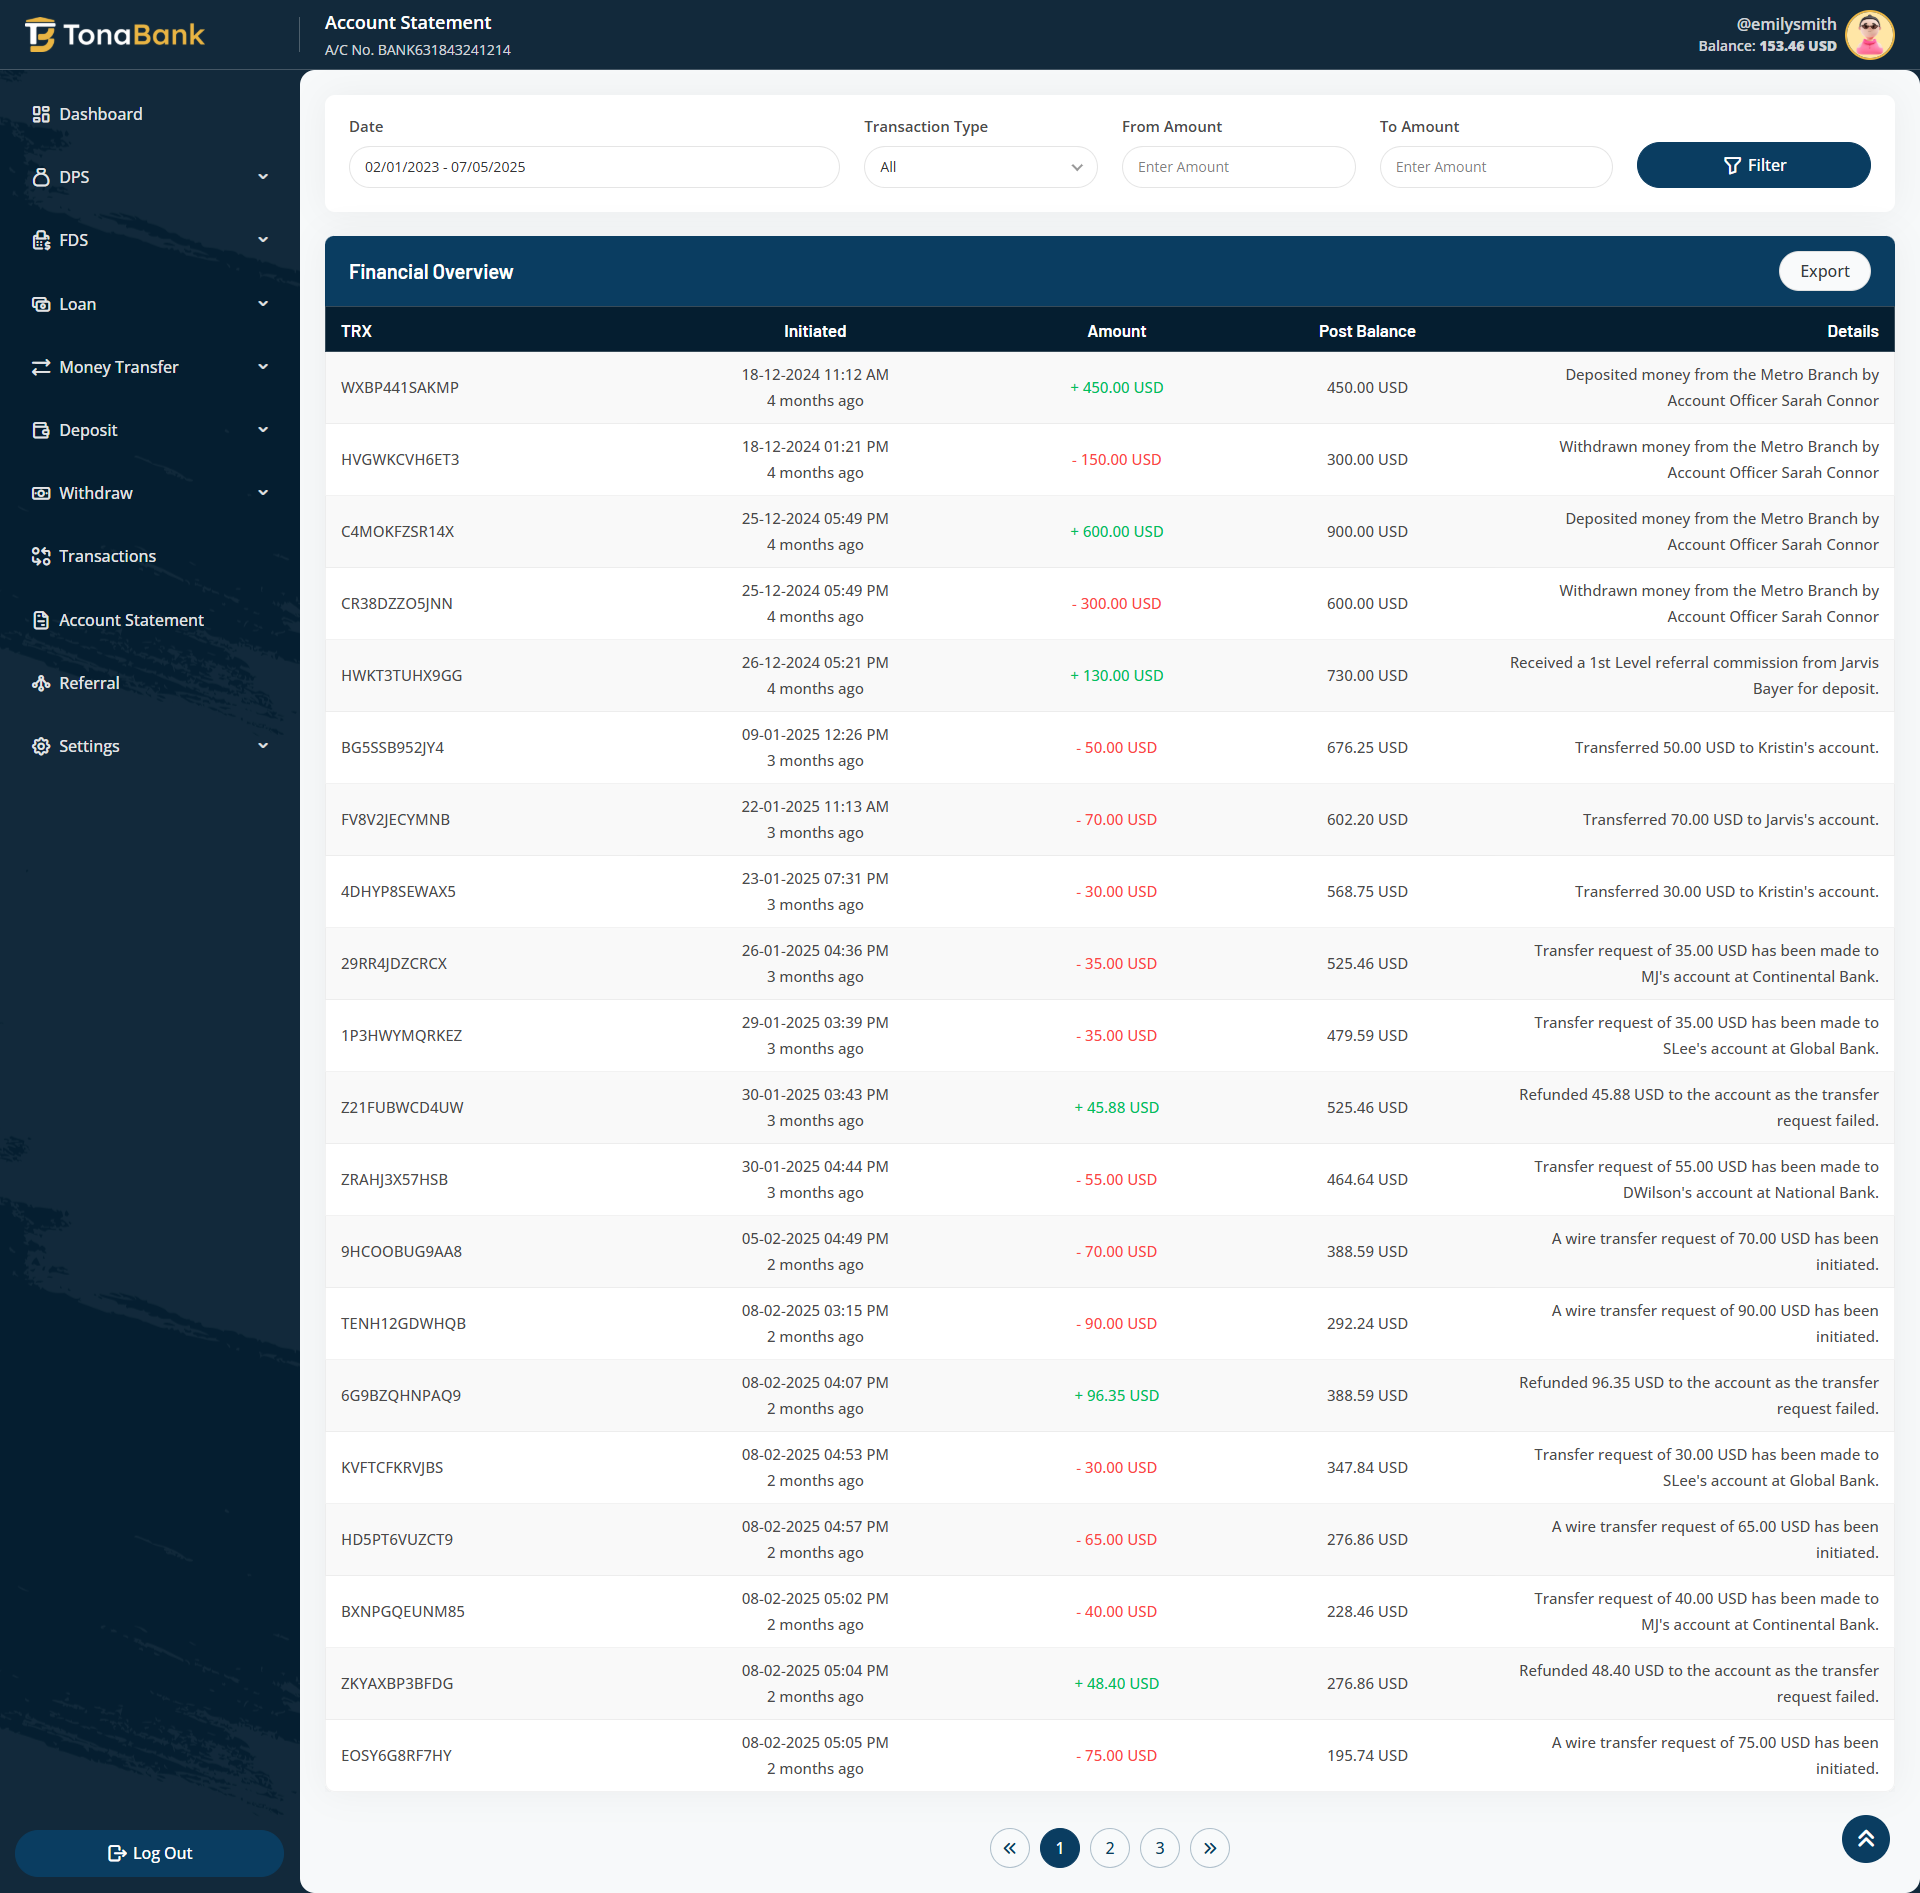Click the scroll-to-top arrow button
The image size is (1920, 1893).
click(x=1865, y=1838)
